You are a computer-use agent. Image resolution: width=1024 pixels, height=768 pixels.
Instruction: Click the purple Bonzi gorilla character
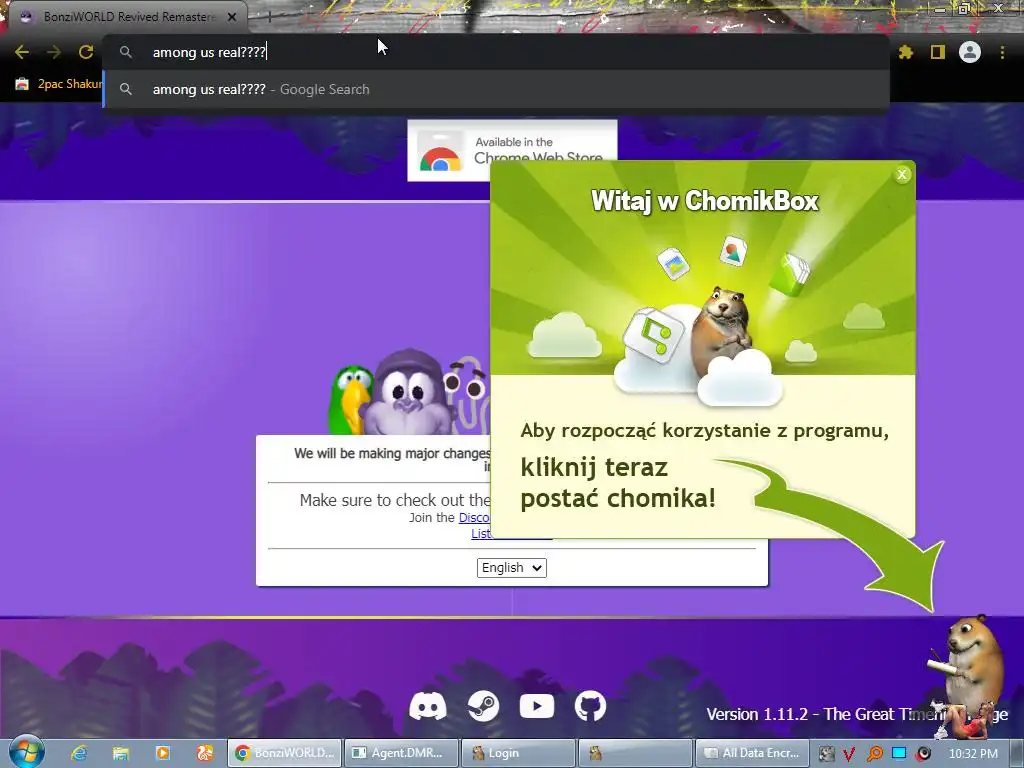click(408, 393)
